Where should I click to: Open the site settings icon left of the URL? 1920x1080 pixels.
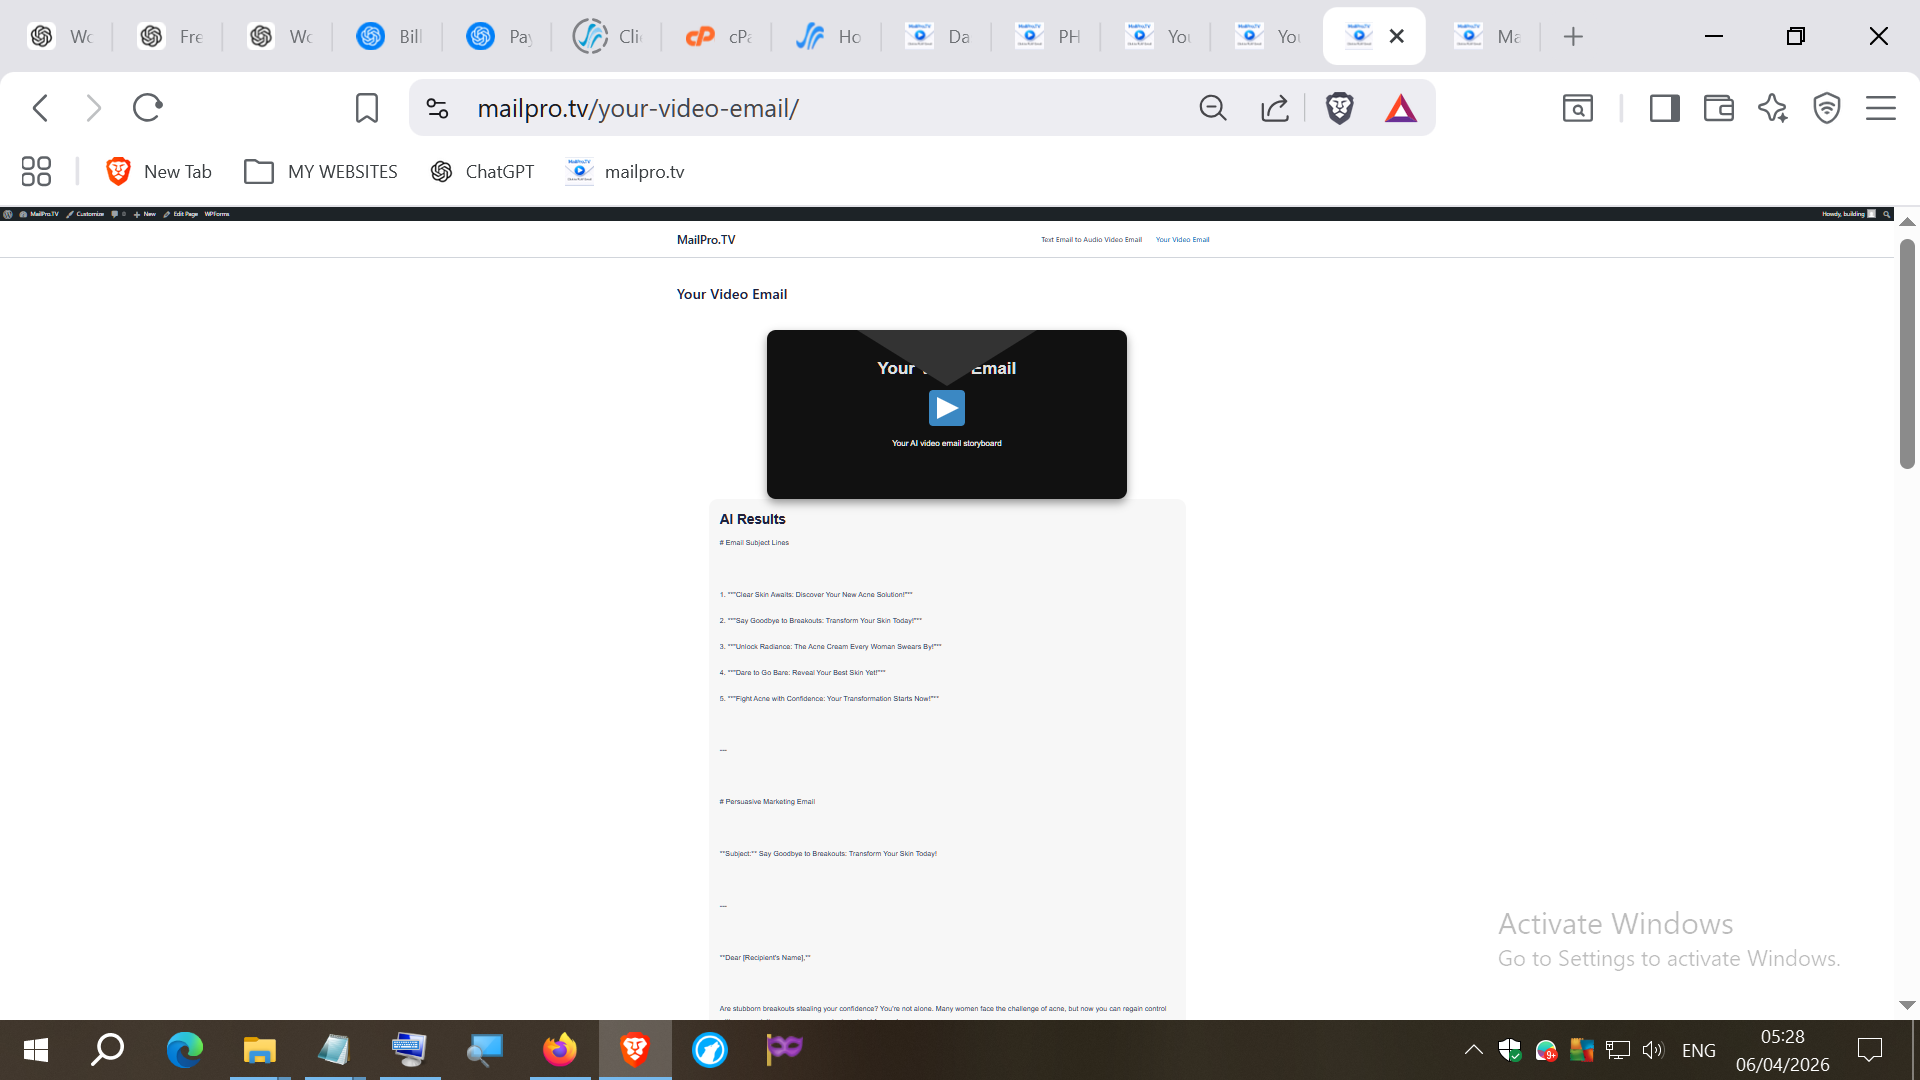pos(437,108)
